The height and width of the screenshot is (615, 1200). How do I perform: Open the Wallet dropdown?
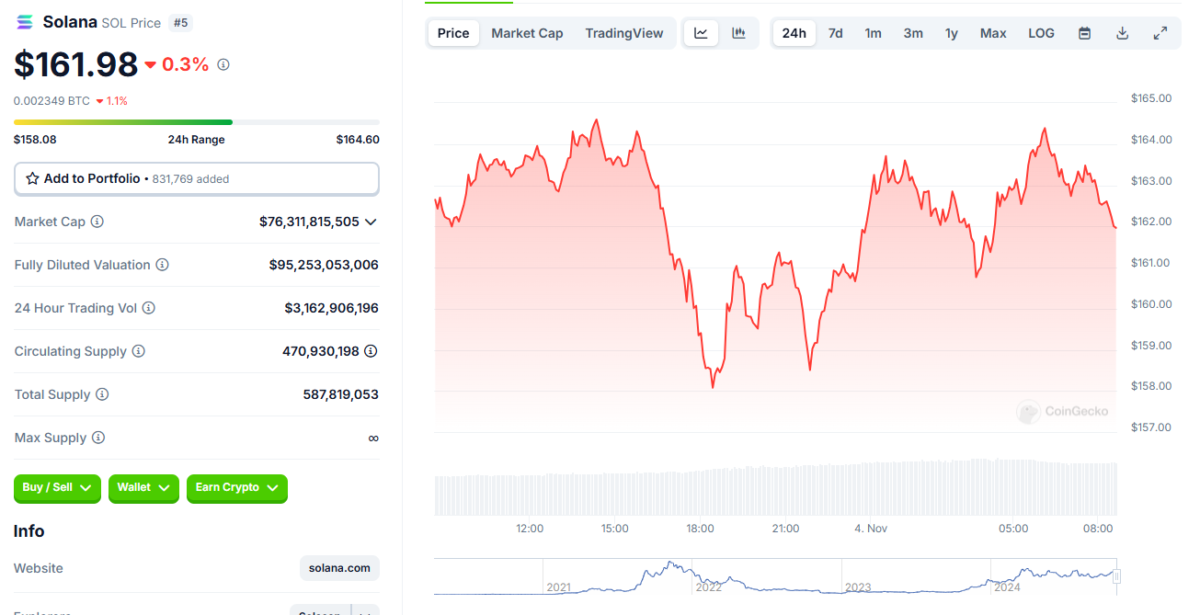[x=143, y=488]
